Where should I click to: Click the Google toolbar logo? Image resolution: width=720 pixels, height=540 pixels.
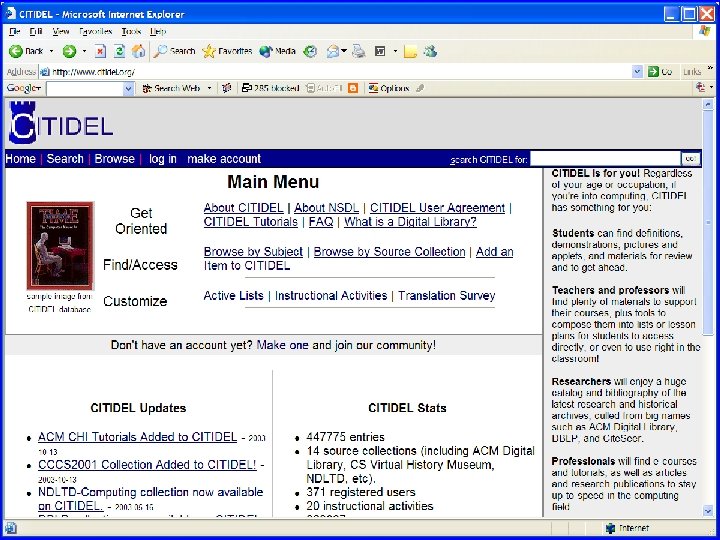[21, 88]
